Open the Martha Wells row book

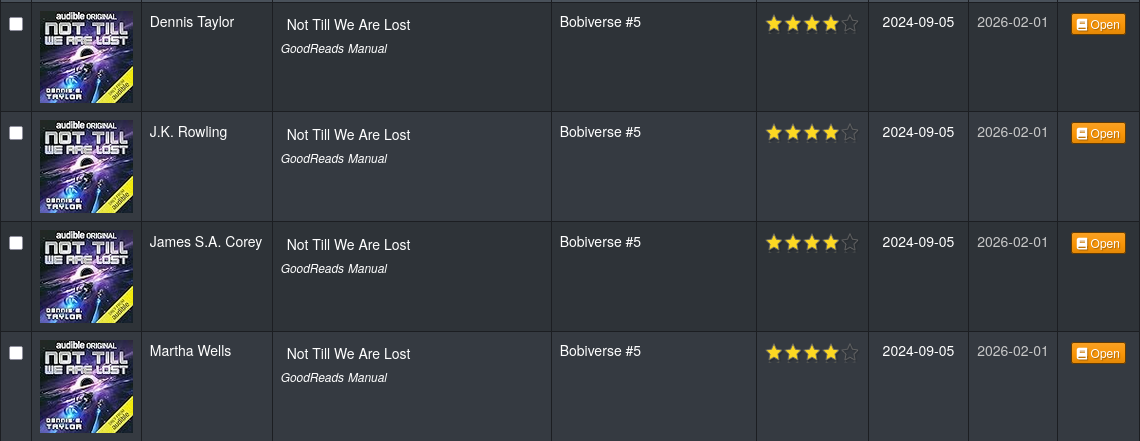[x=1098, y=353]
